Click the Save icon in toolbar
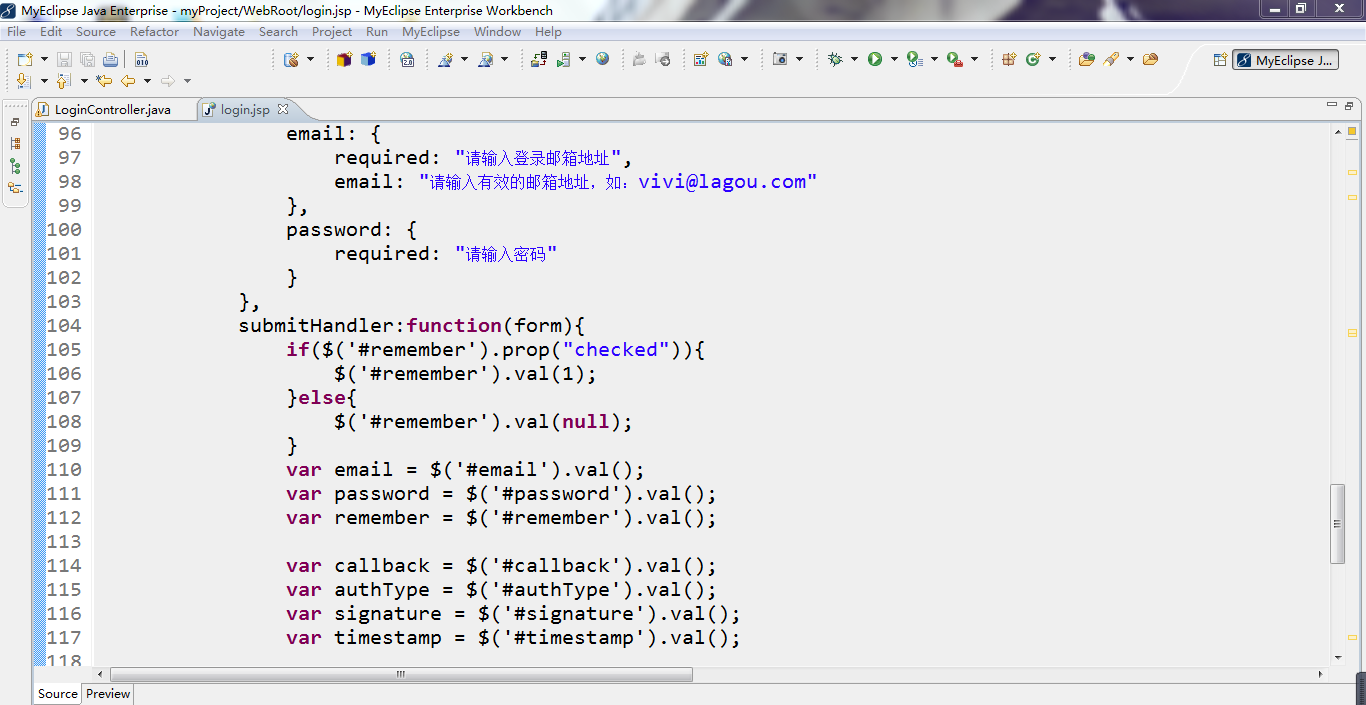This screenshot has width=1366, height=705. (64, 60)
